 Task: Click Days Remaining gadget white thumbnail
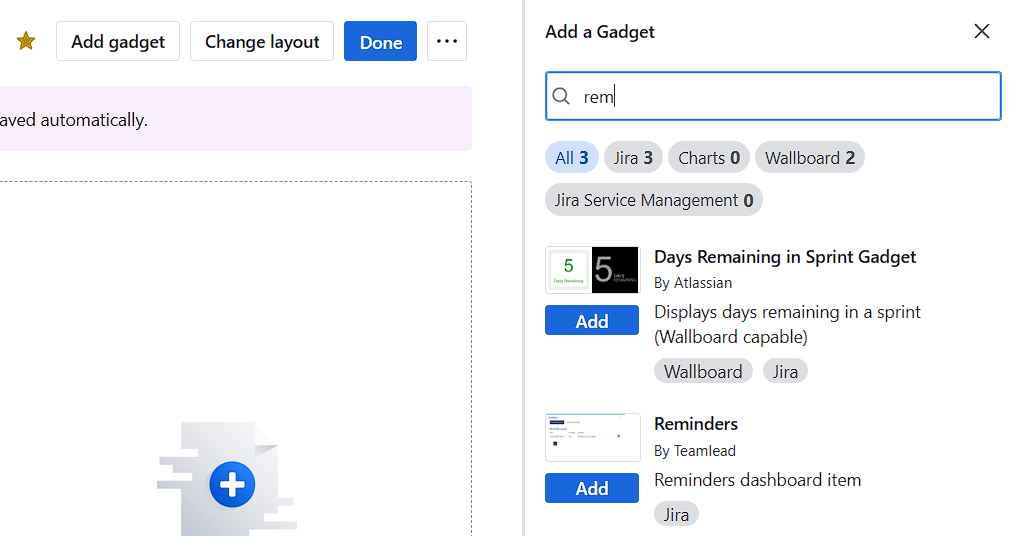point(568,269)
